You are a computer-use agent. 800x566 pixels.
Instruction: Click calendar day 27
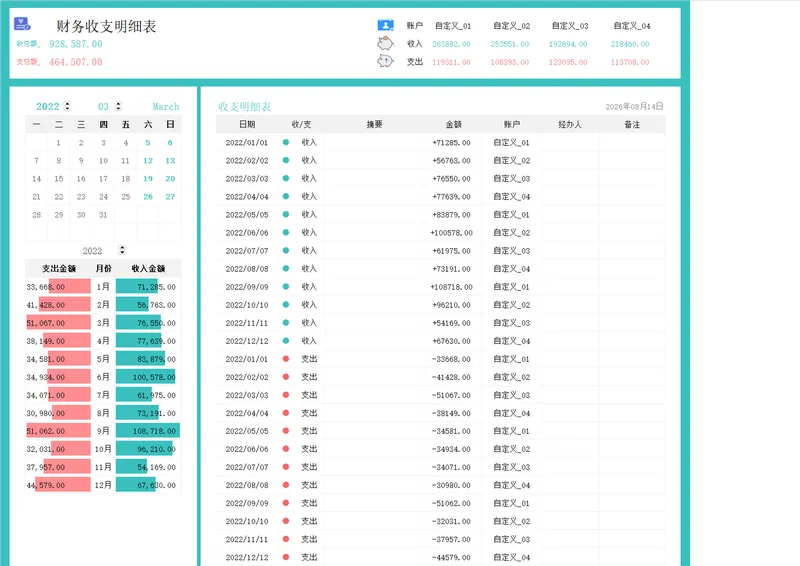pos(170,196)
